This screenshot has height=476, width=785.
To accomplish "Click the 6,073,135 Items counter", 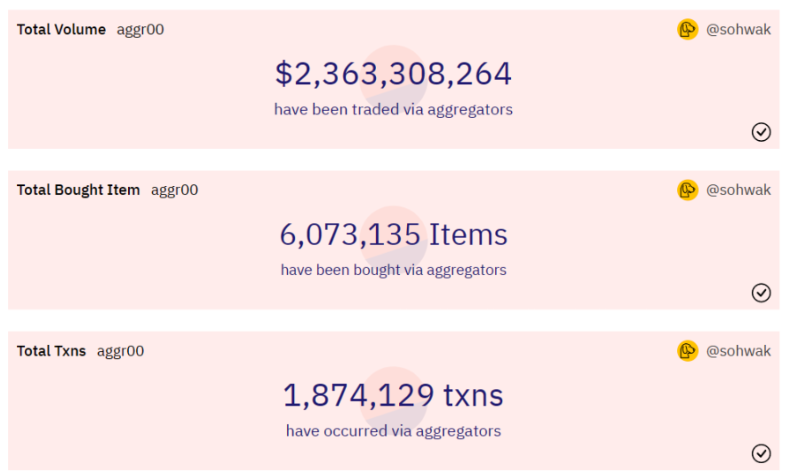I will (x=393, y=235).
